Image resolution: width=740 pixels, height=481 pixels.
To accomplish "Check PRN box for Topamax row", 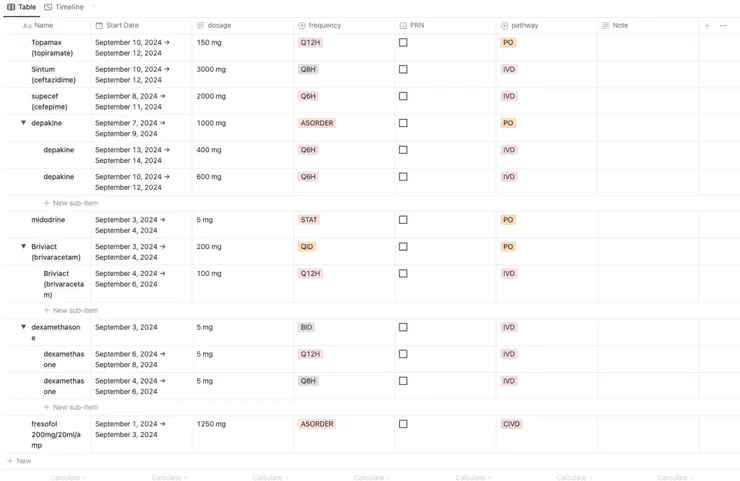I will pyautogui.click(x=403, y=42).
